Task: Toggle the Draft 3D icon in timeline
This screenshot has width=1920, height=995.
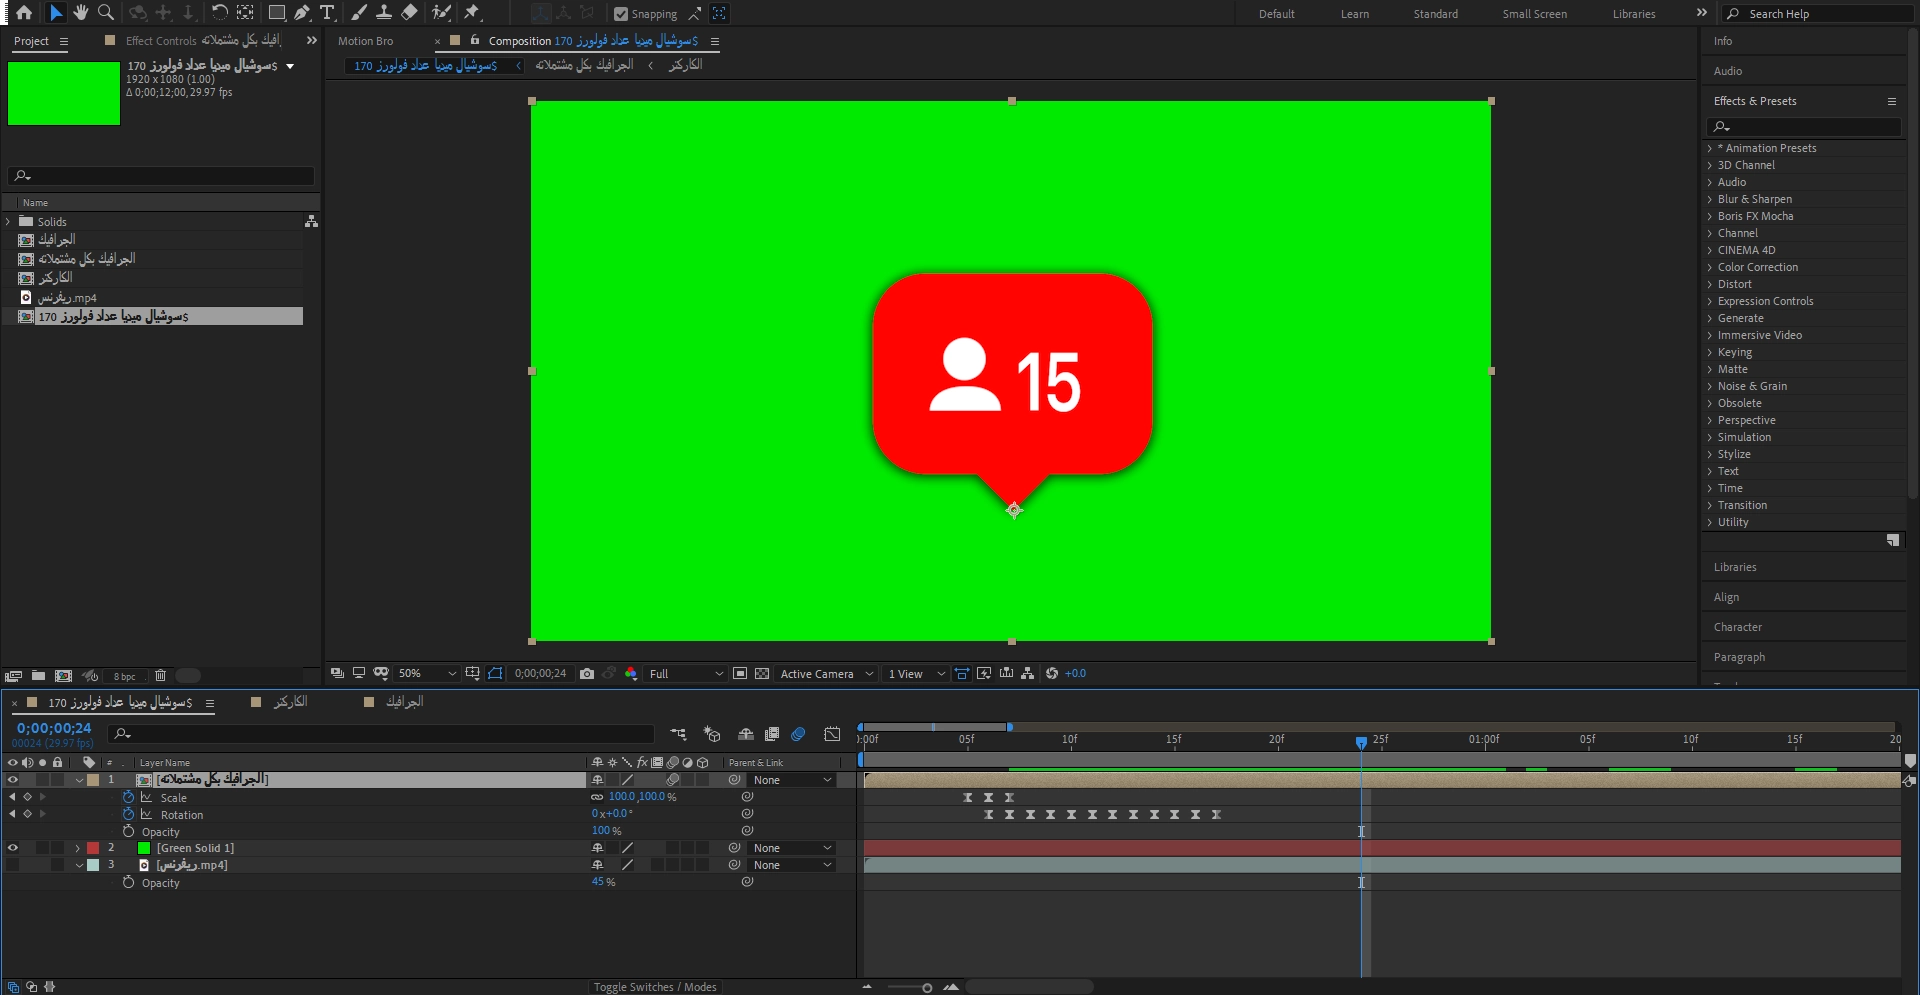Action: (x=712, y=734)
